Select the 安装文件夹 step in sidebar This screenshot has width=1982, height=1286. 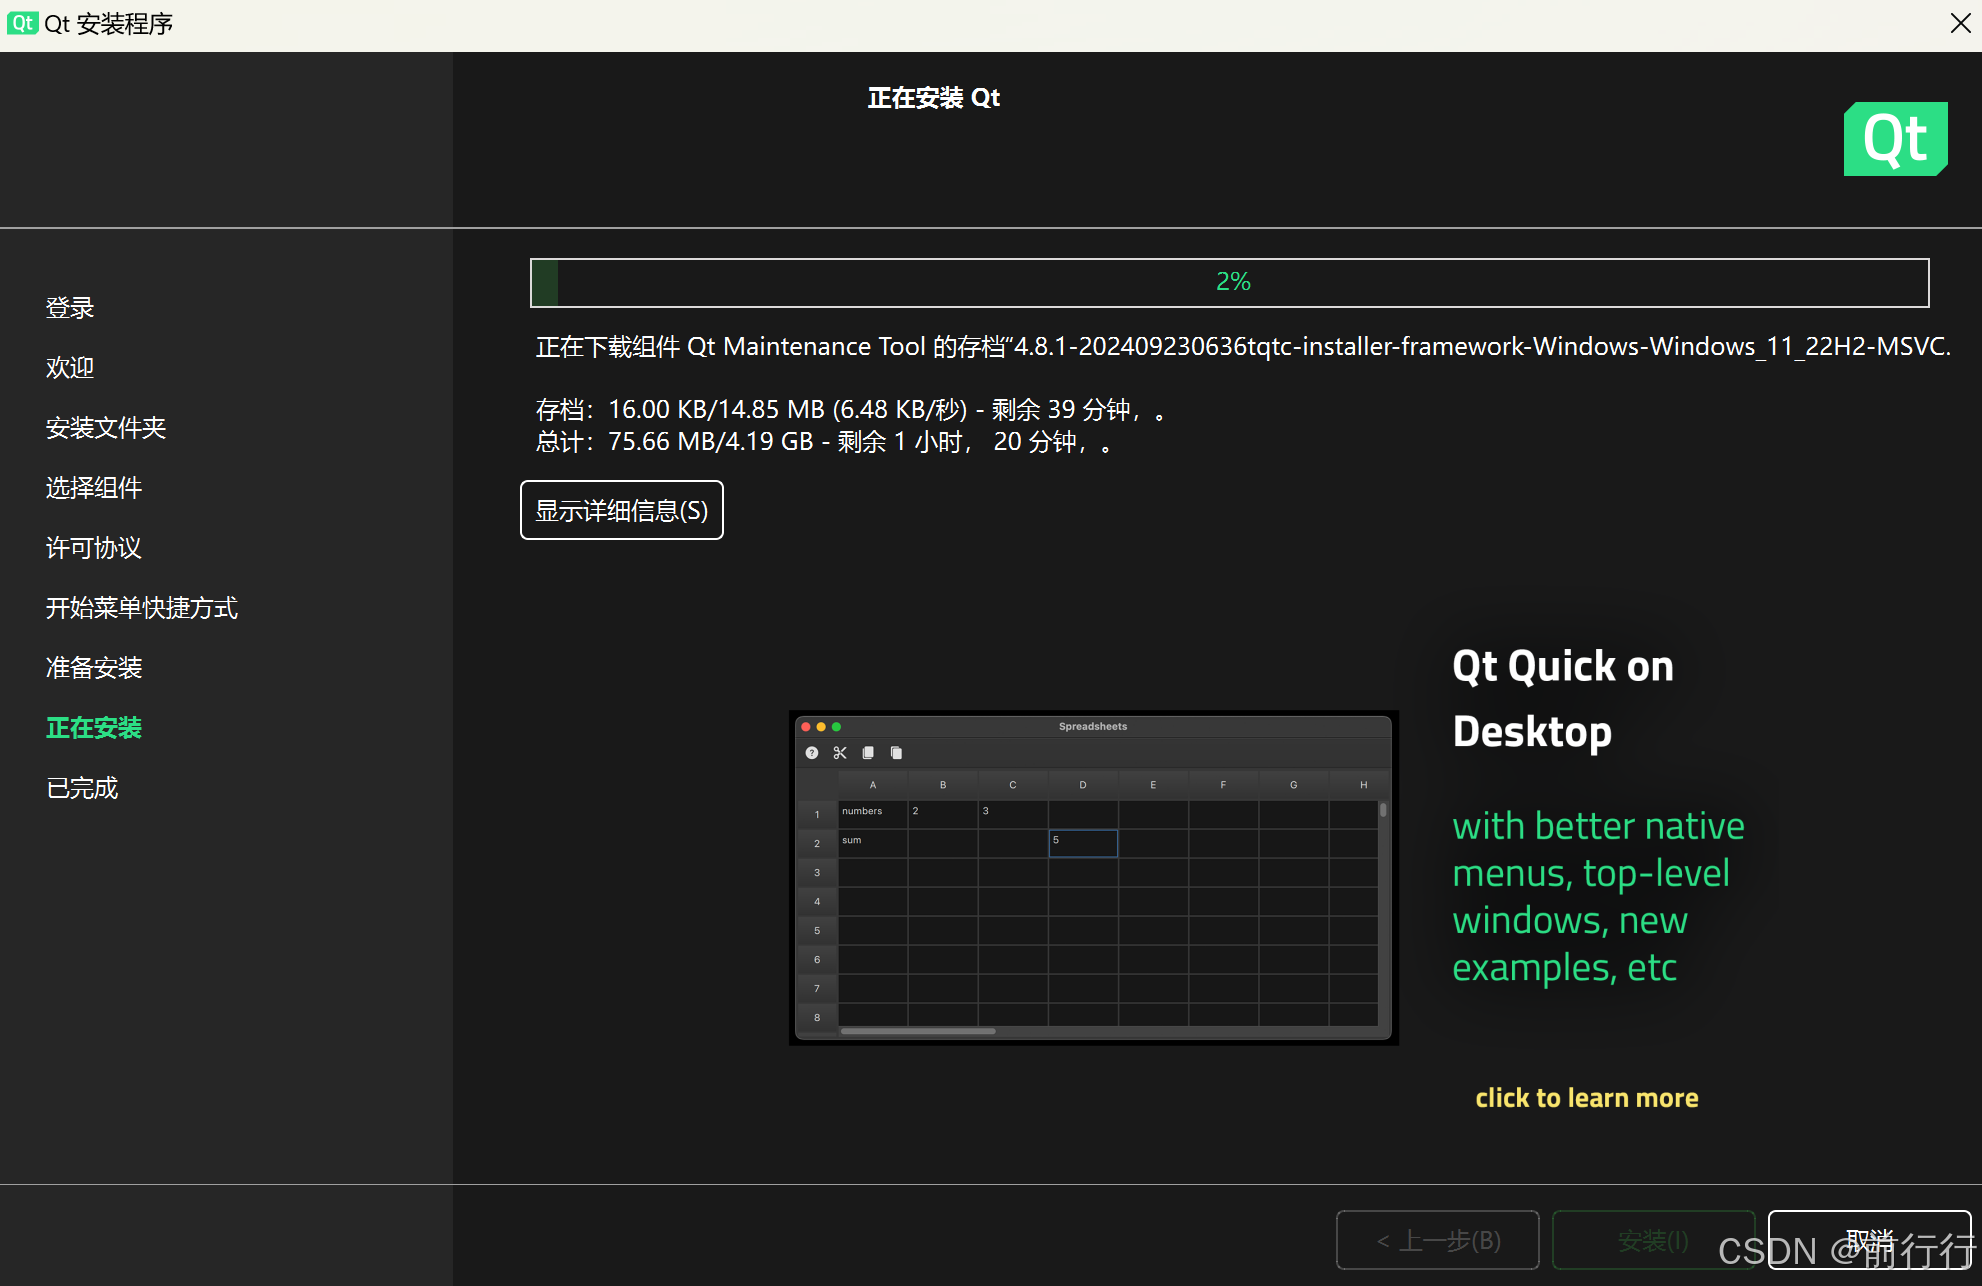(106, 428)
